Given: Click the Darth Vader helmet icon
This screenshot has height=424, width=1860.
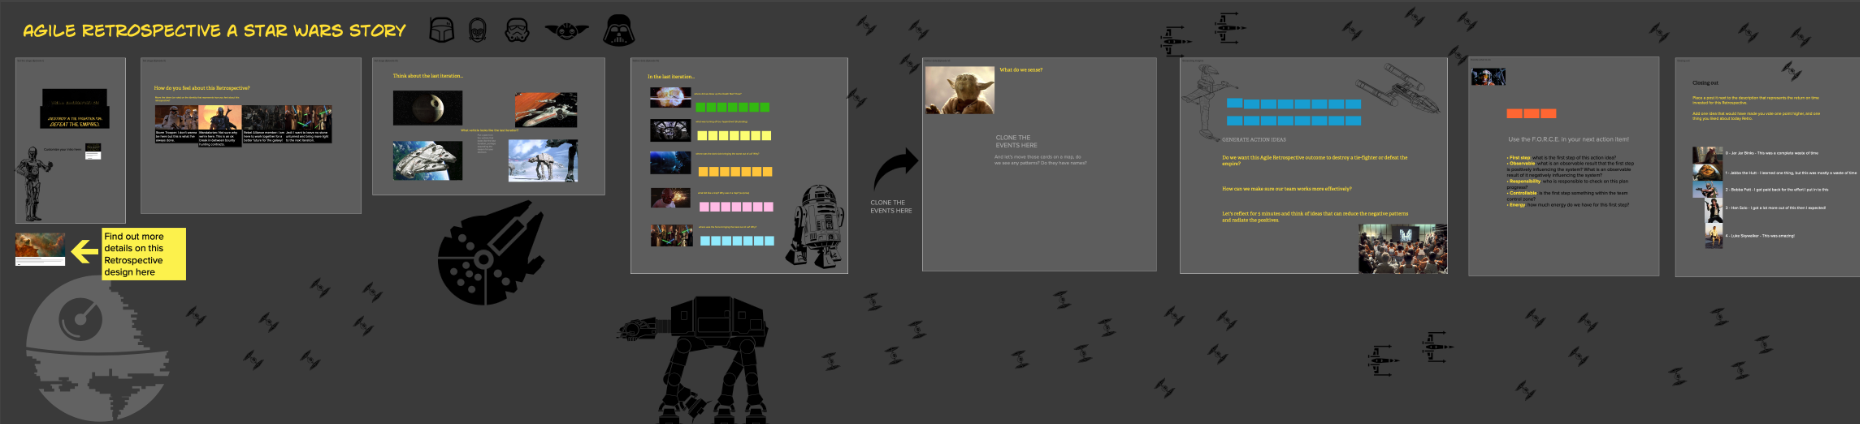Looking at the screenshot, I should coord(619,31).
